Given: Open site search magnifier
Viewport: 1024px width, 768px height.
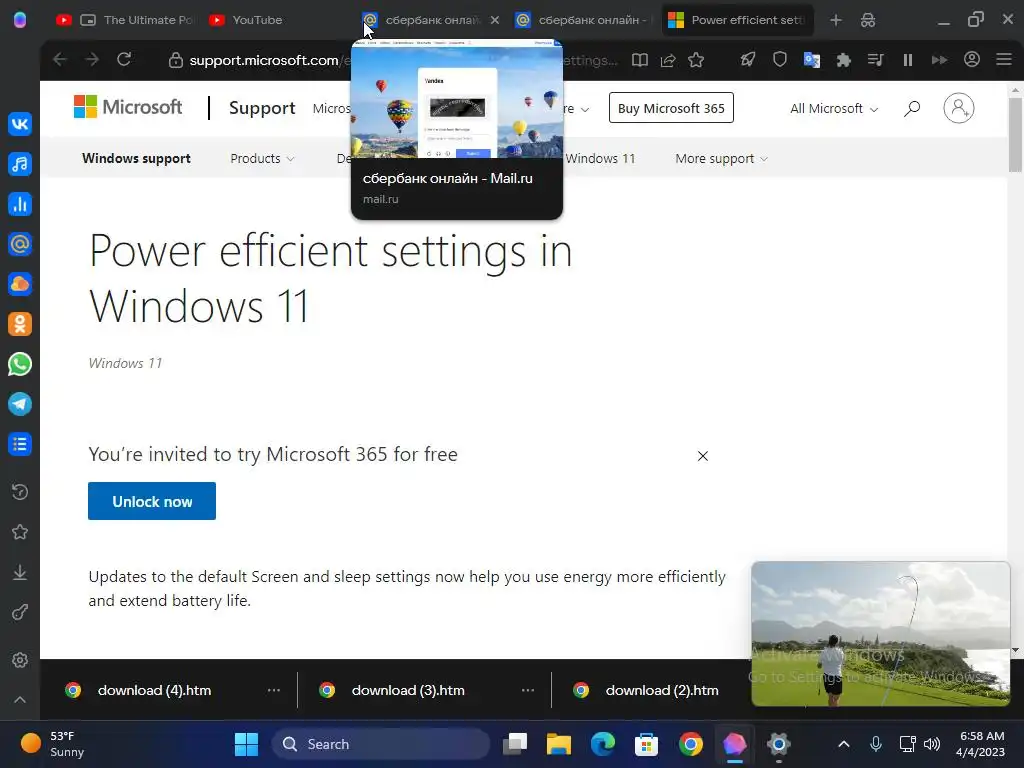Looking at the screenshot, I should [912, 108].
